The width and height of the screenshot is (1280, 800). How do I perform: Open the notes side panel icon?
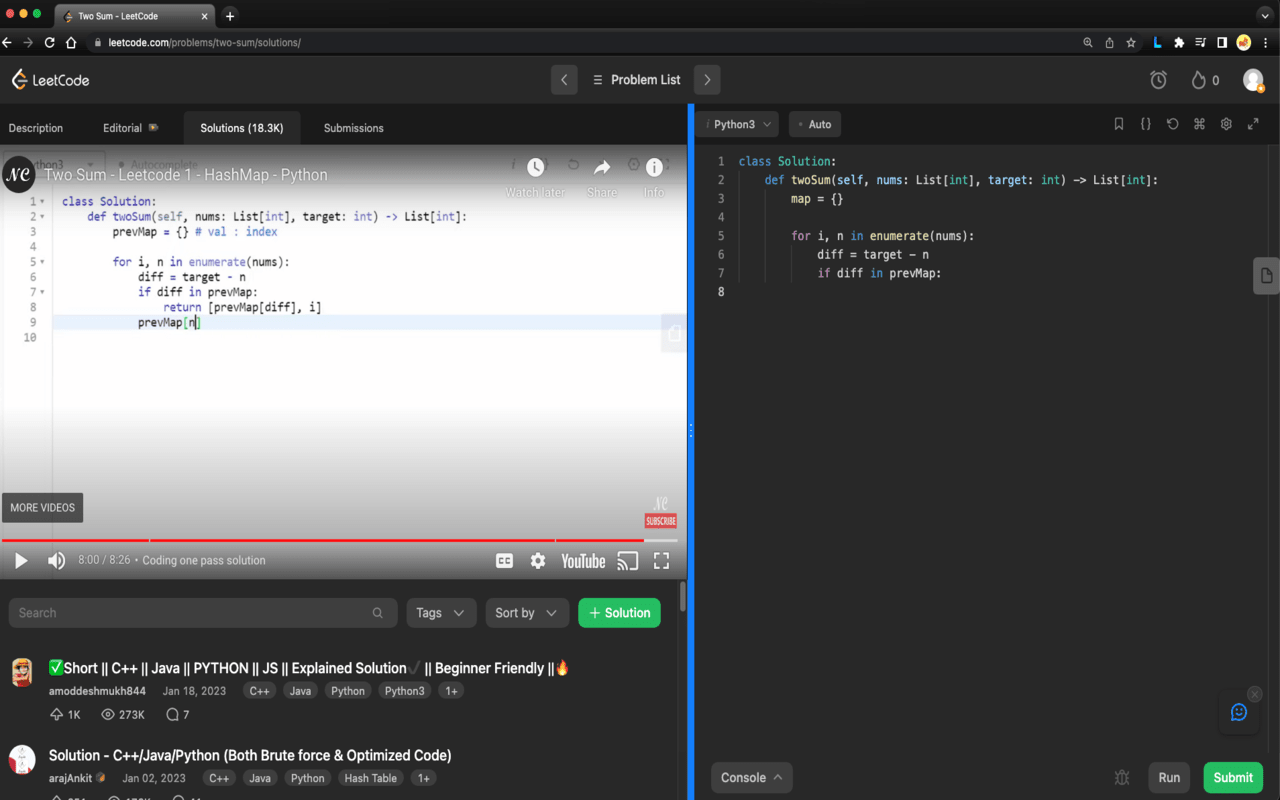click(x=1266, y=276)
